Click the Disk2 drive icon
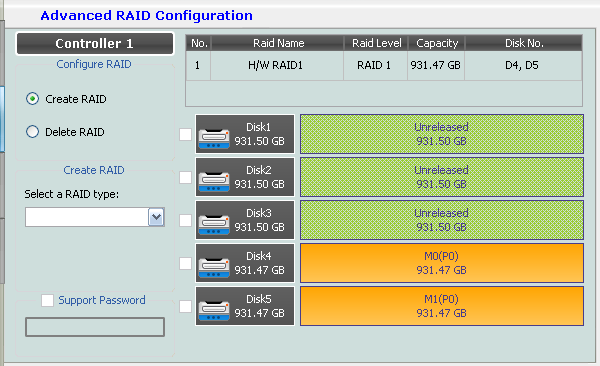The image size is (600, 366). (214, 181)
